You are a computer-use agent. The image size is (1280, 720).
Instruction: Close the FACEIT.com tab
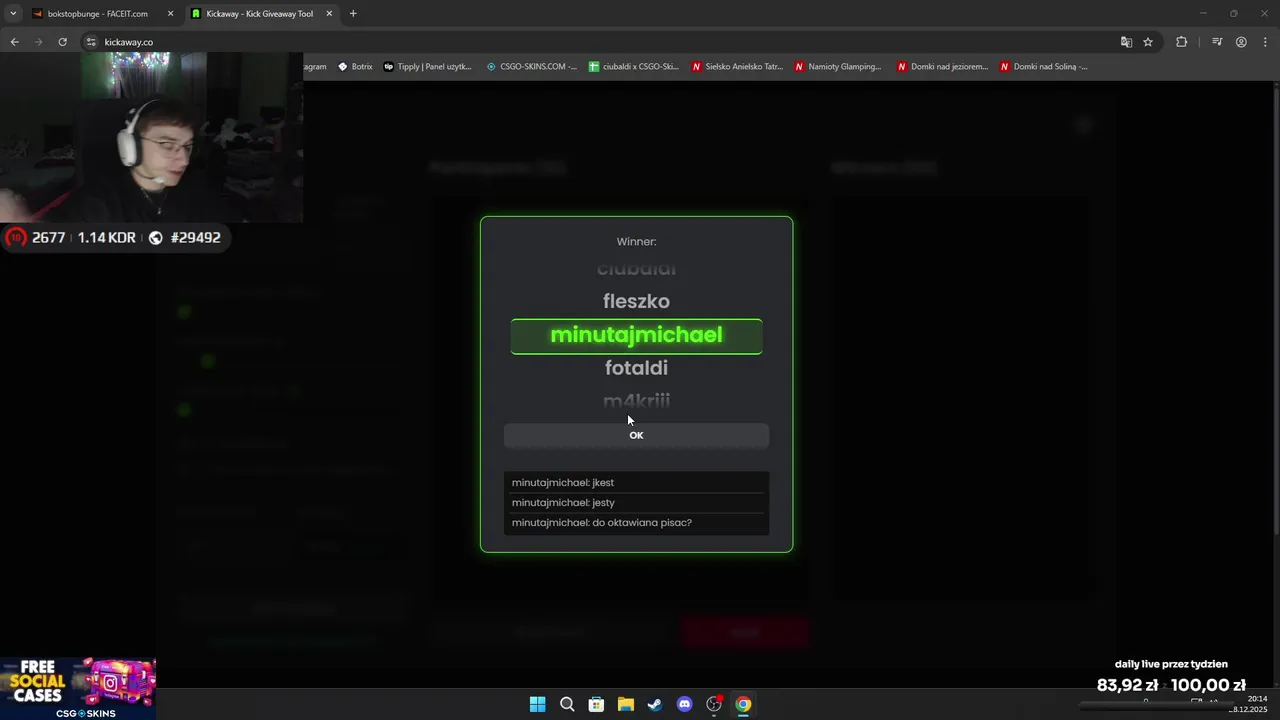pyautogui.click(x=170, y=14)
